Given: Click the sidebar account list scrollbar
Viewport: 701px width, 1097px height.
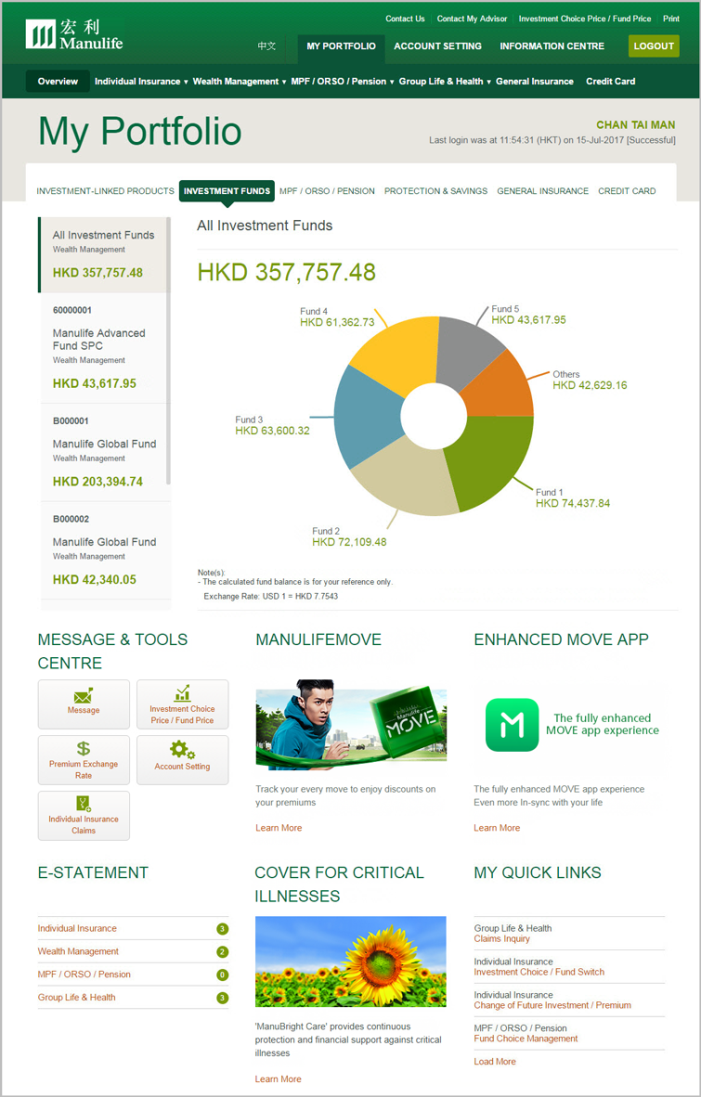Looking at the screenshot, I should coord(168,350).
